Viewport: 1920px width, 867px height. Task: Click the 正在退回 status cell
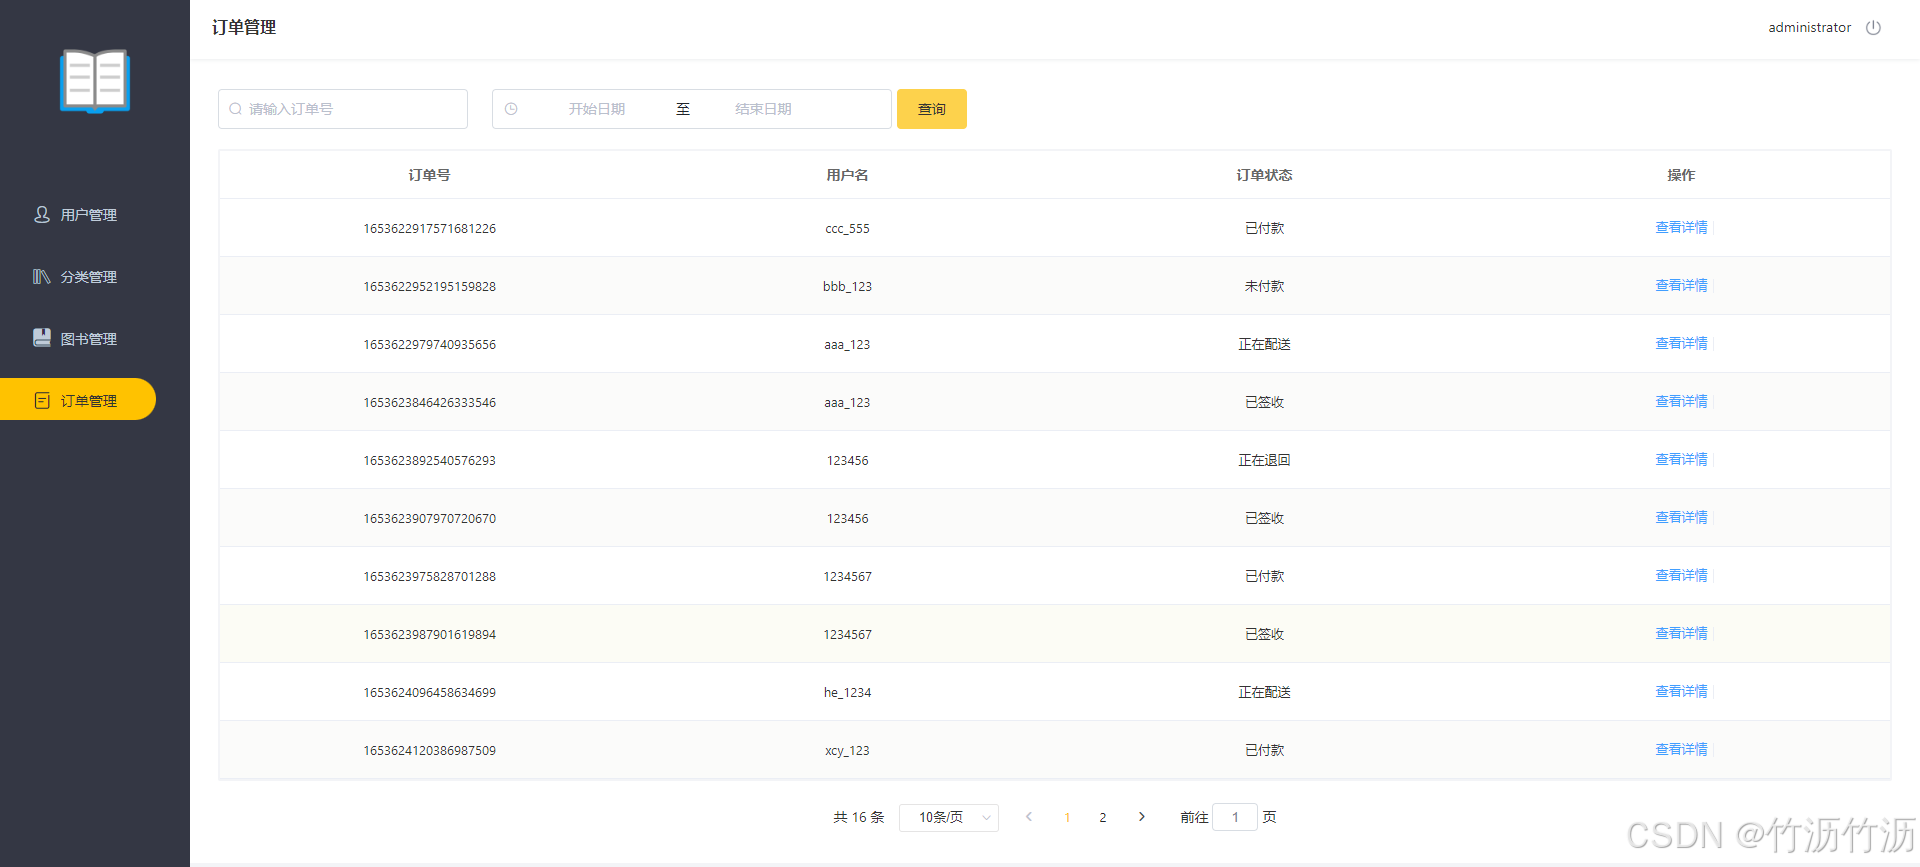[1264, 460]
